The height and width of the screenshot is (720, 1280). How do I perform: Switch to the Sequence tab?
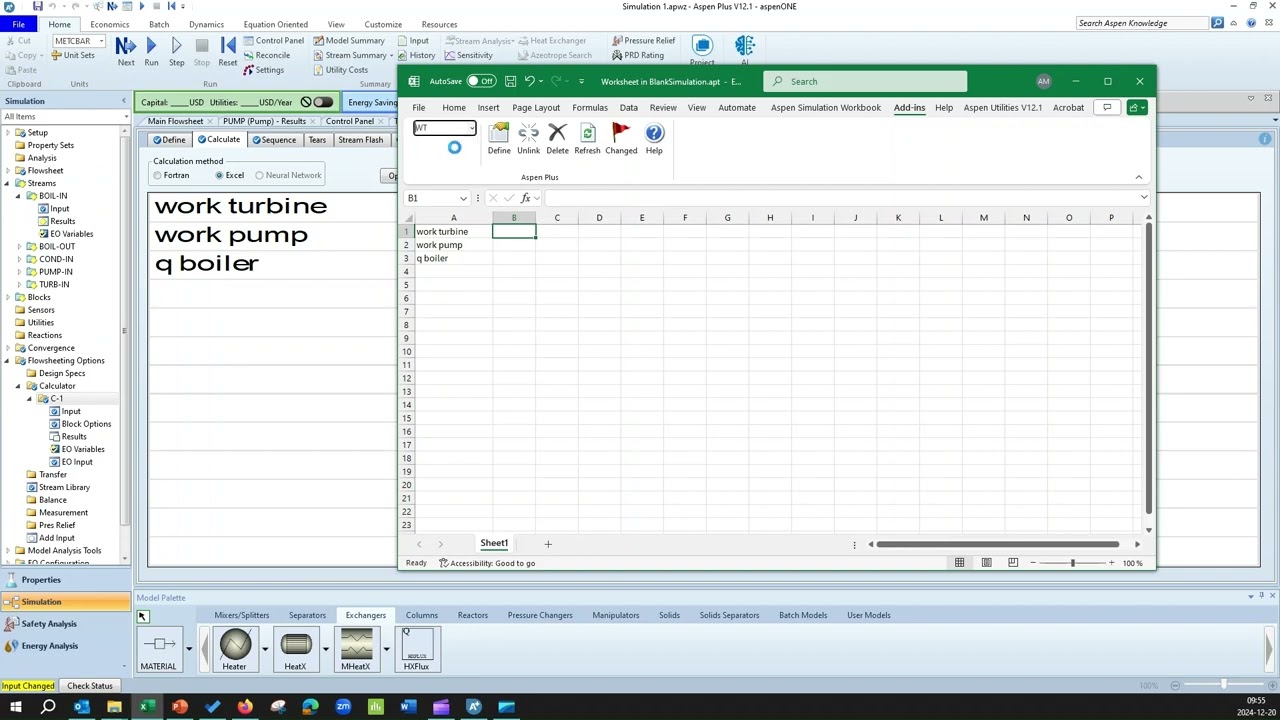click(x=273, y=140)
